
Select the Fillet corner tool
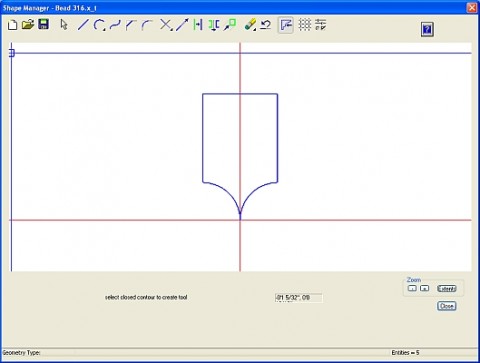tap(147, 25)
